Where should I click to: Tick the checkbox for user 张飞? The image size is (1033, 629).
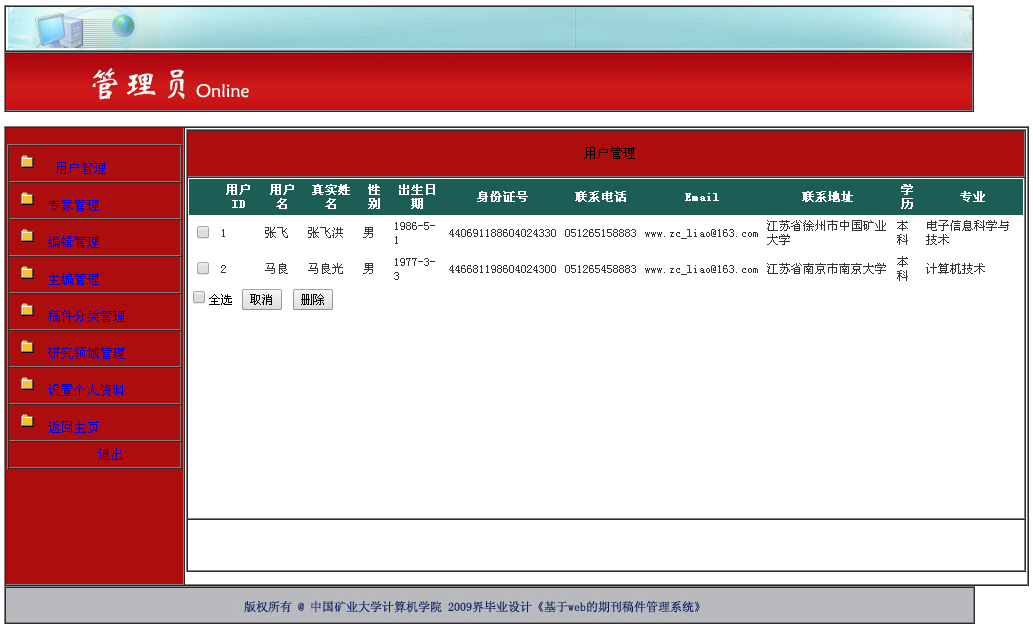tap(203, 232)
